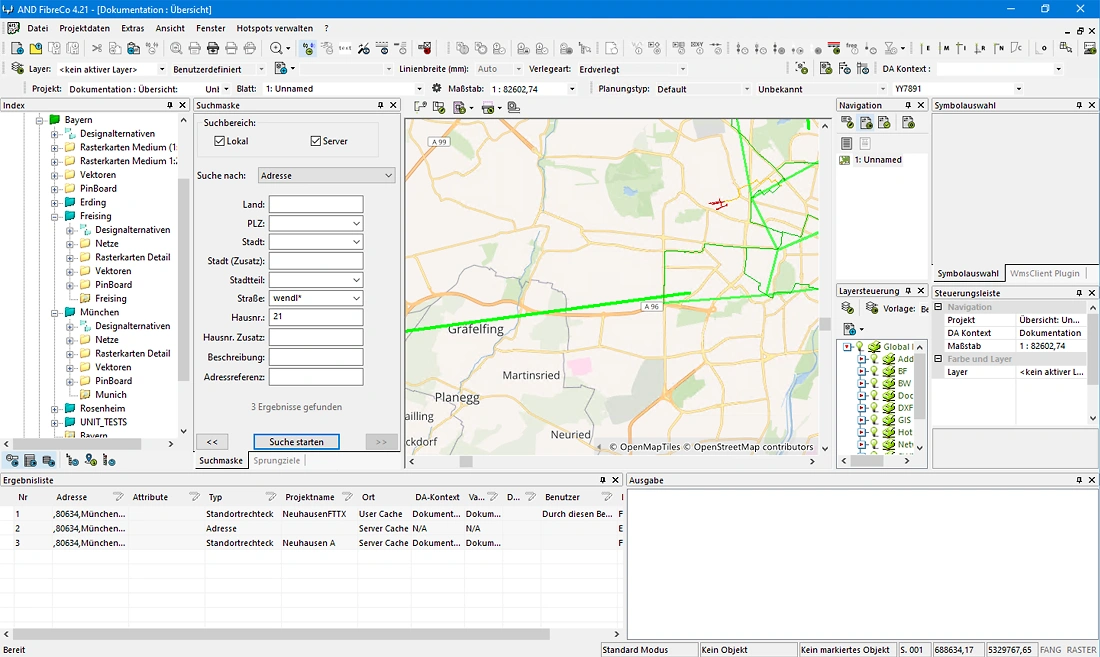
Task: Open the Projektdaten menu
Action: [84, 28]
